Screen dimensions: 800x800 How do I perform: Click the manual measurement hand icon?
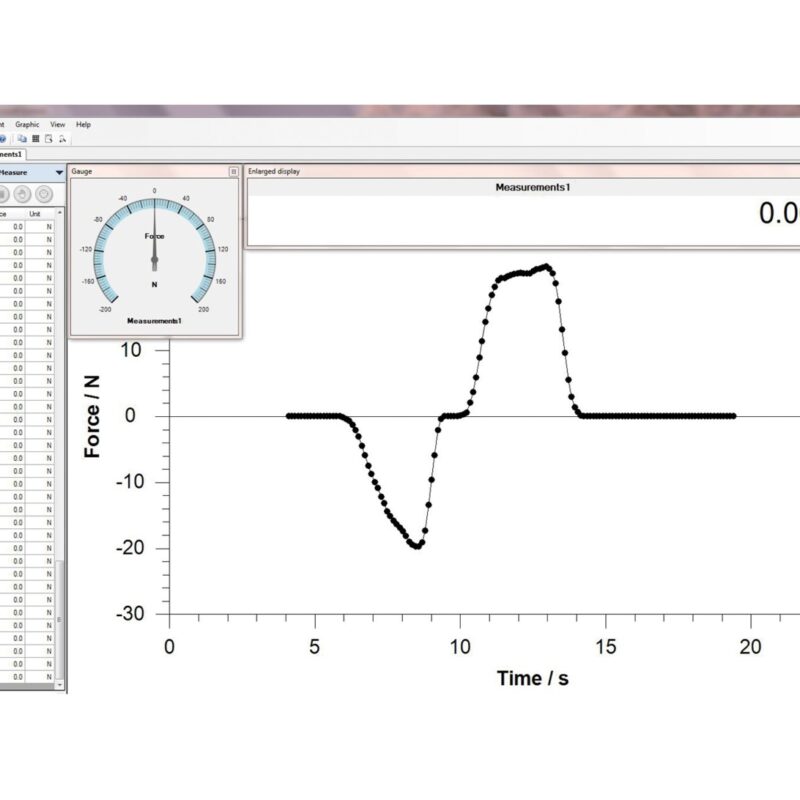[22, 193]
